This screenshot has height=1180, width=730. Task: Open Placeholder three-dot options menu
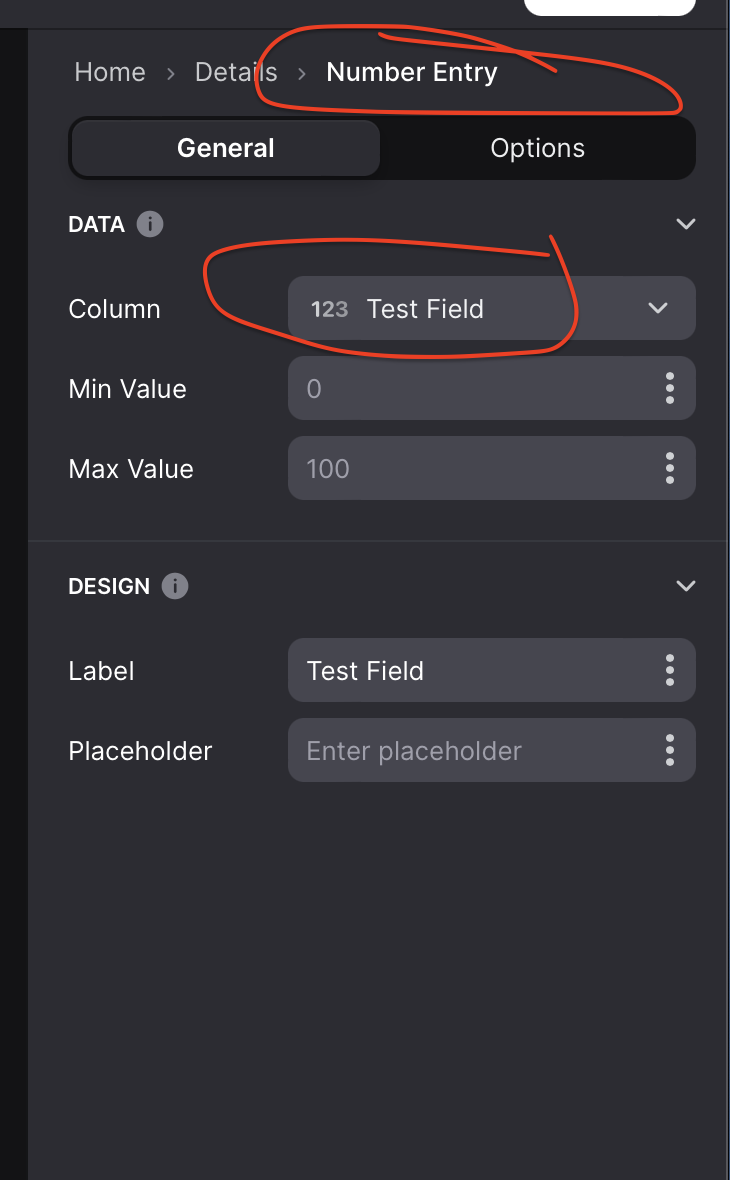click(669, 750)
